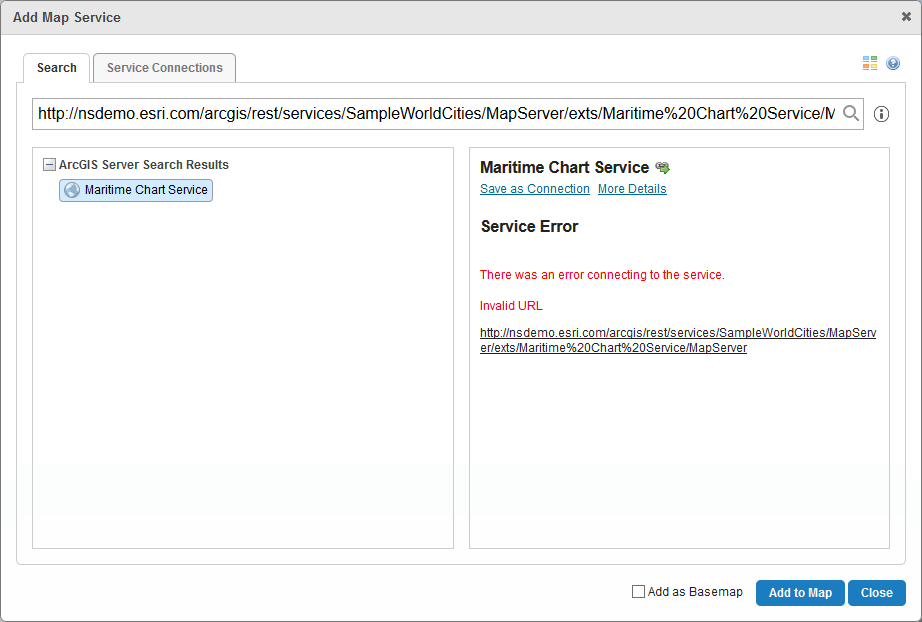Image resolution: width=922 pixels, height=622 pixels.
Task: Click the colored grid view icon
Action: (x=870, y=63)
